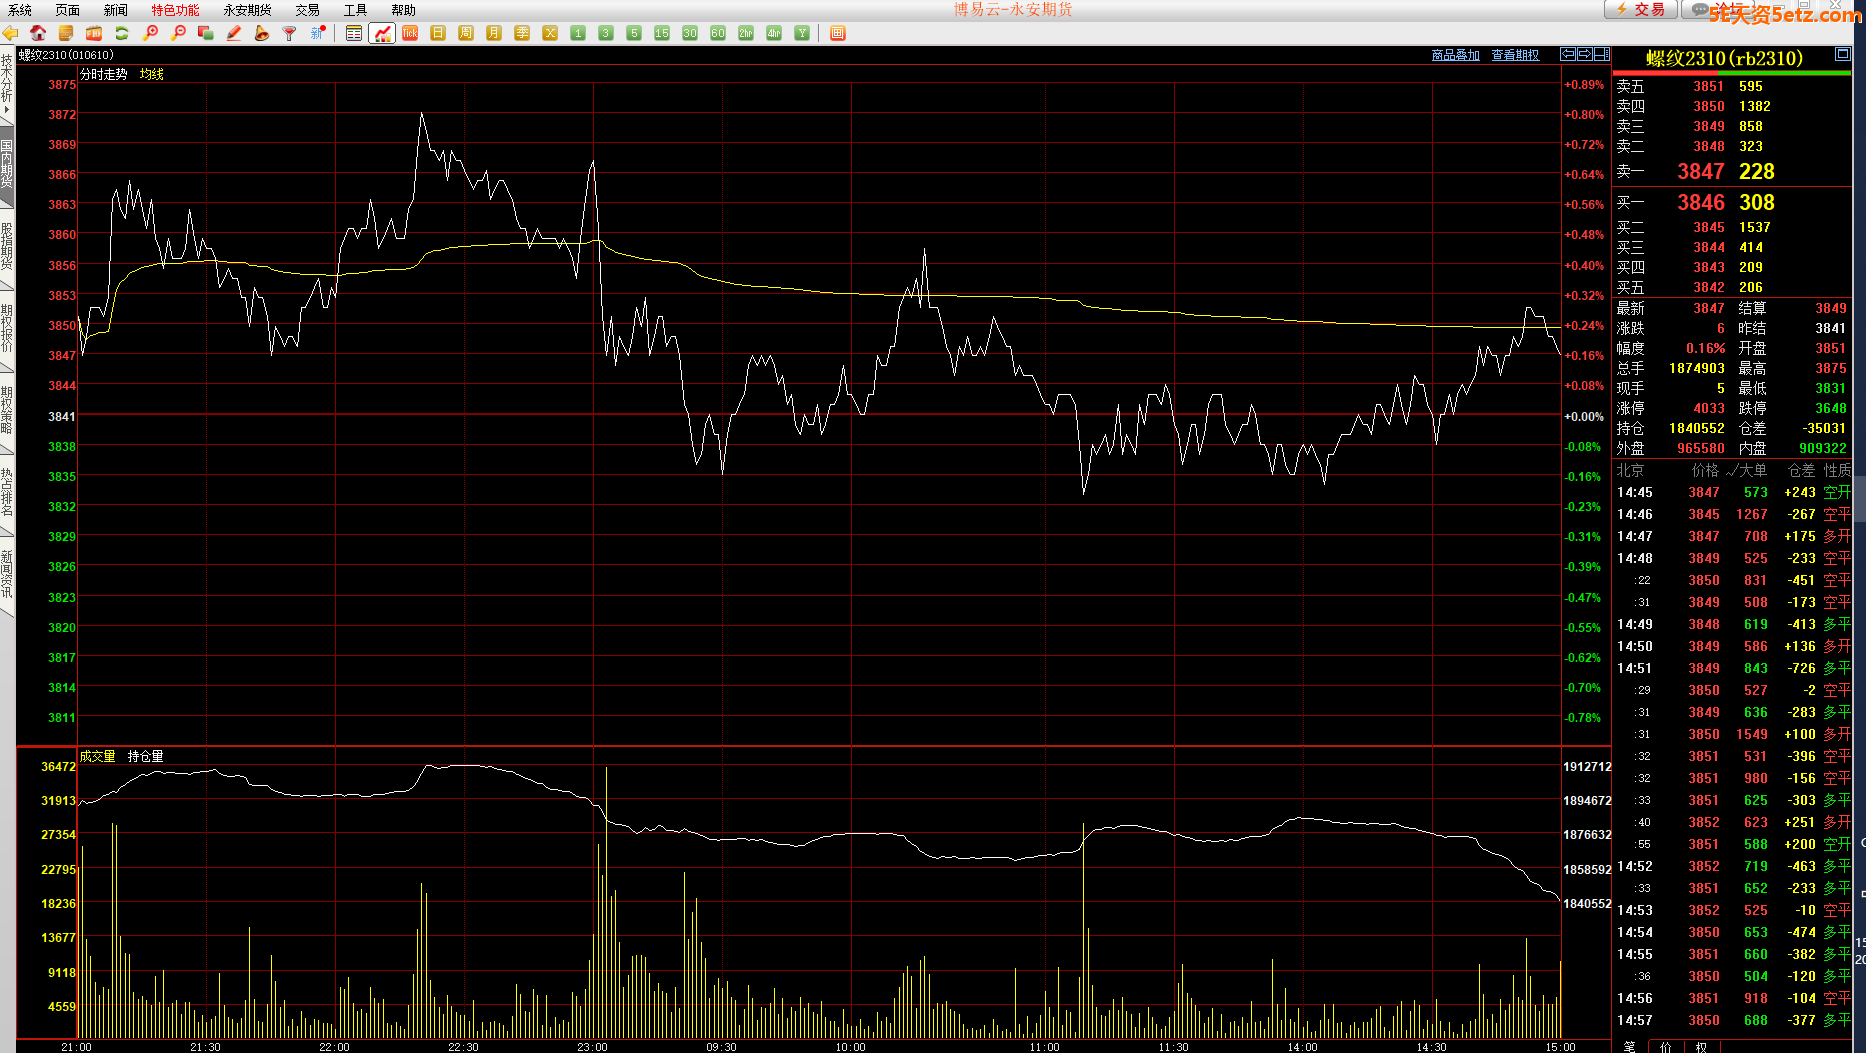Switch to the 笔 tab below trade list
This screenshot has width=1866, height=1053.
click(1630, 1046)
